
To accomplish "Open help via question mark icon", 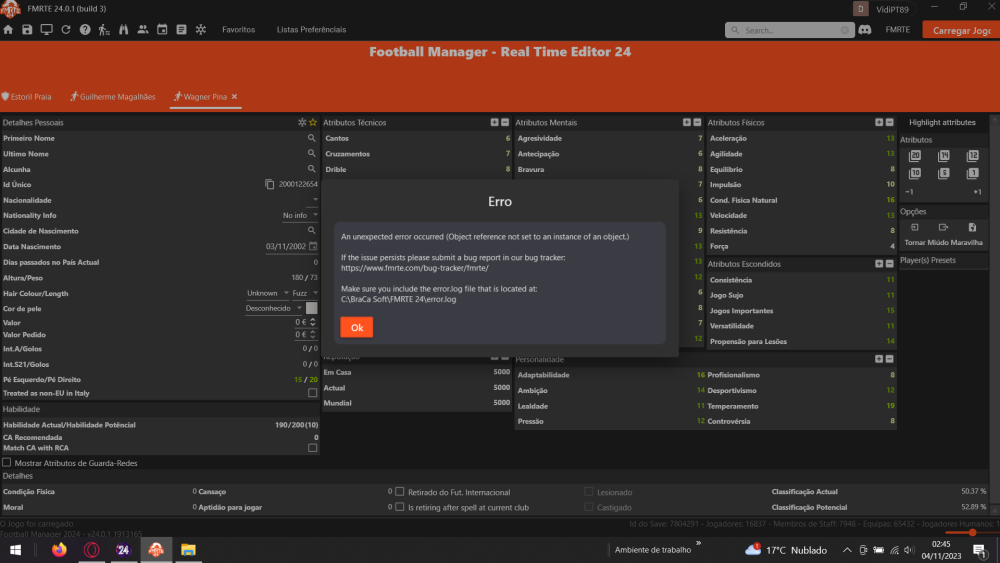I will (x=85, y=29).
